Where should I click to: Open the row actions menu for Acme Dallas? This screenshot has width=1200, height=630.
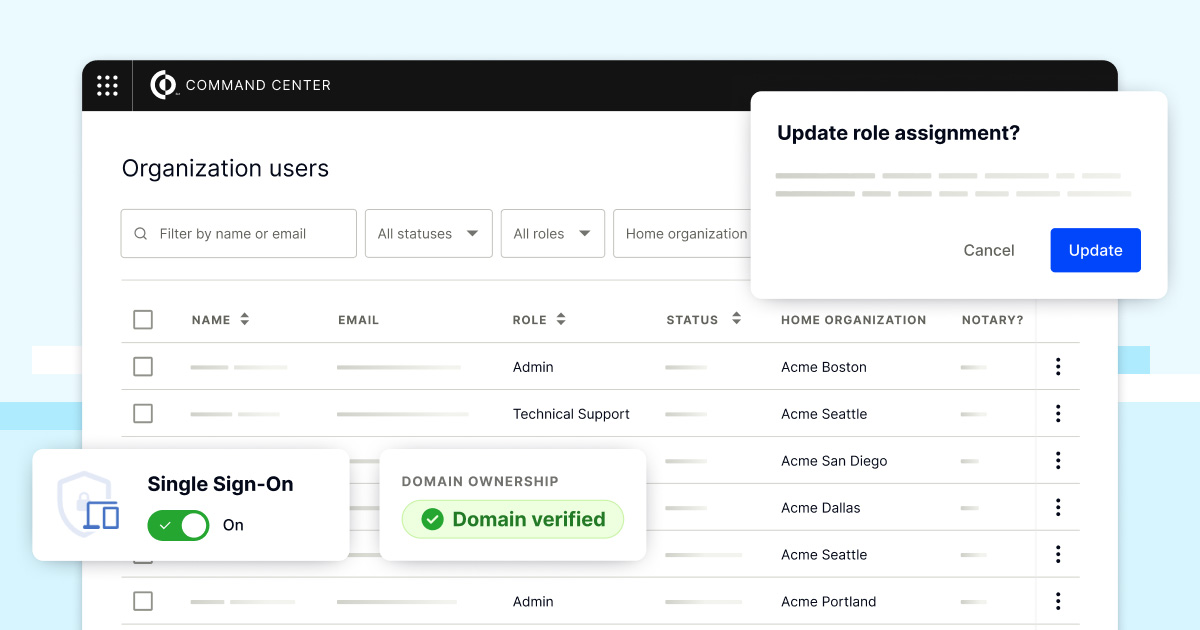[1058, 507]
